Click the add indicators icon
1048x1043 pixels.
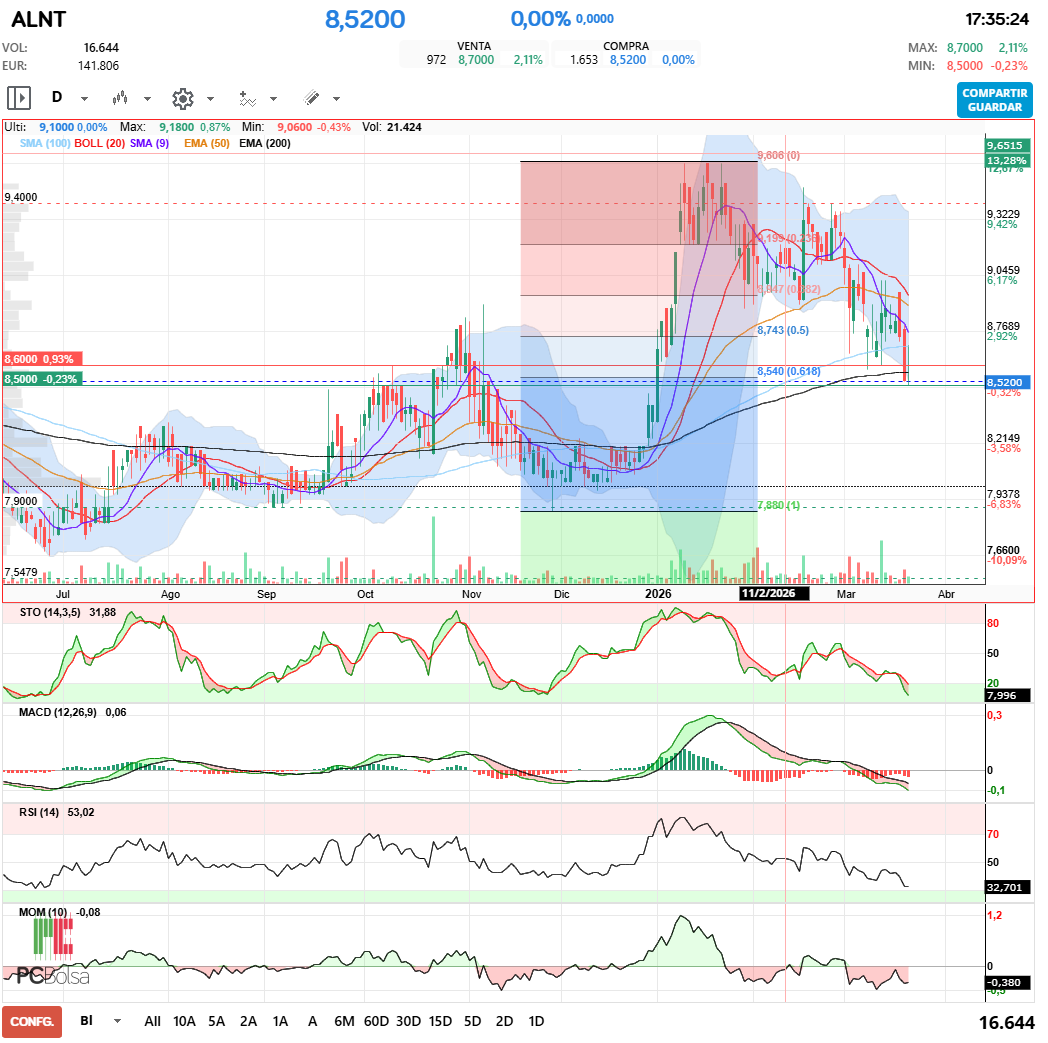click(x=247, y=98)
